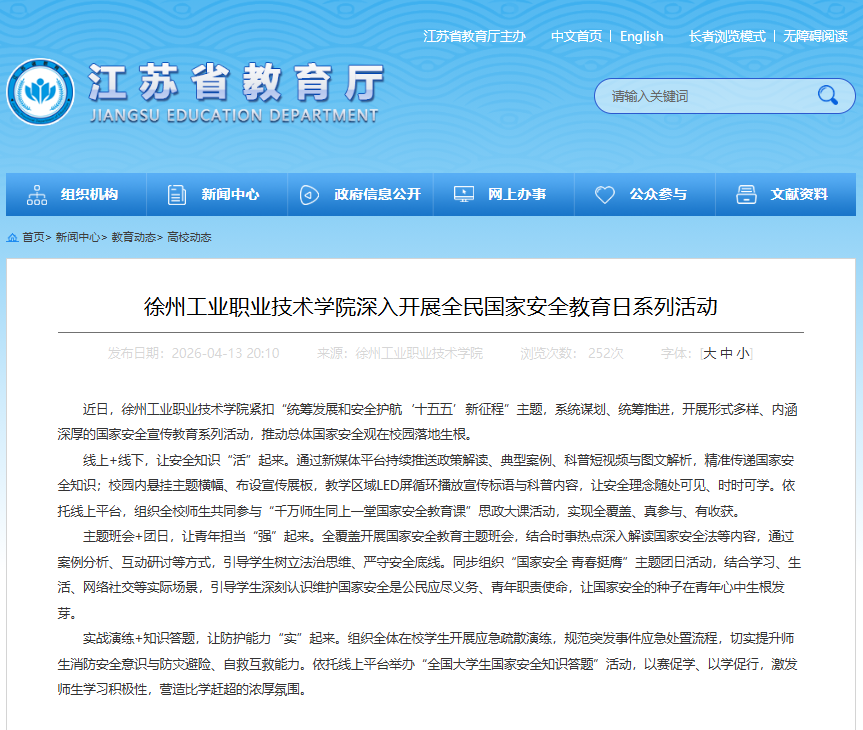The width and height of the screenshot is (863, 730).
Task: Open the 文献资料 navigation menu
Action: click(799, 195)
